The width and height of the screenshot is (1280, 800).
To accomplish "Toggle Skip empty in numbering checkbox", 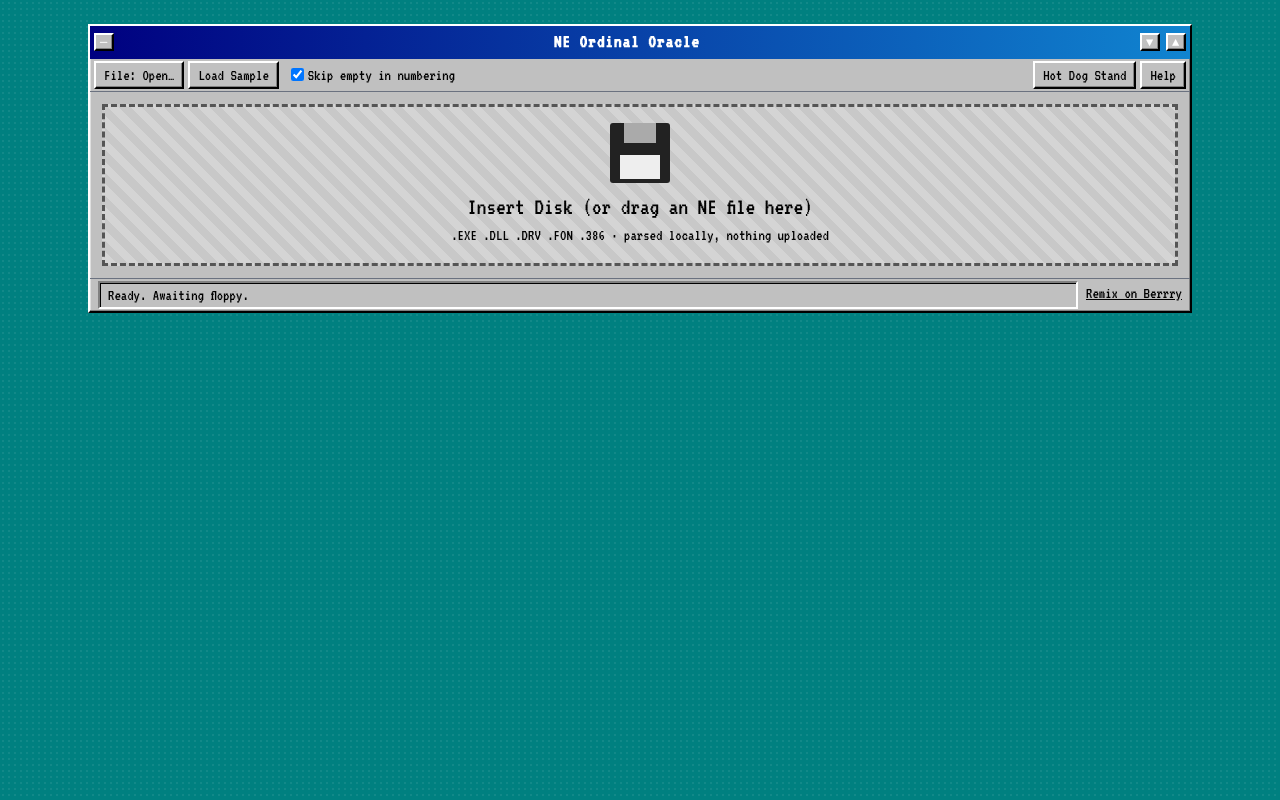I will [297, 75].
